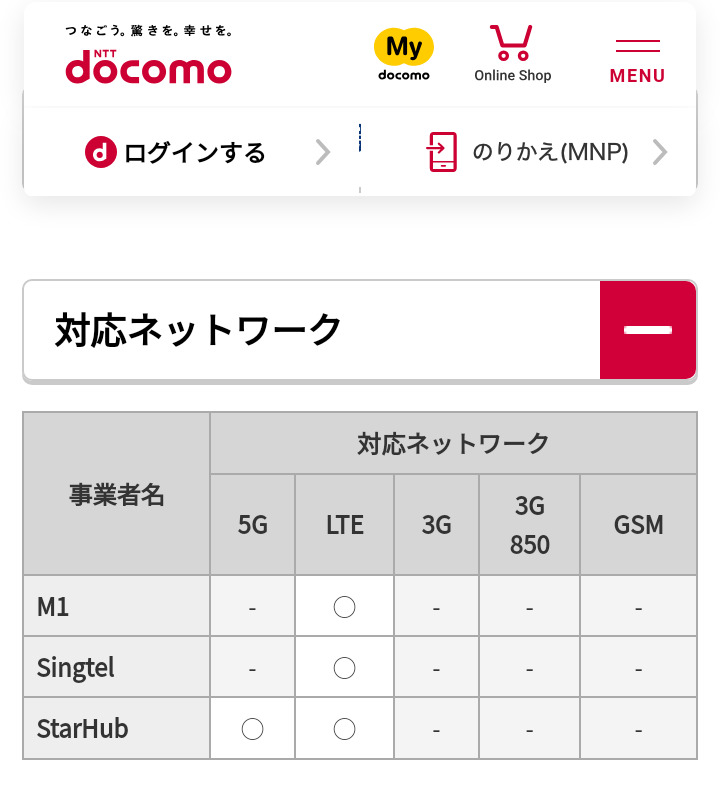Image resolution: width=720 pixels, height=792 pixels.
Task: Tap the ログインする link
Action: 195,153
